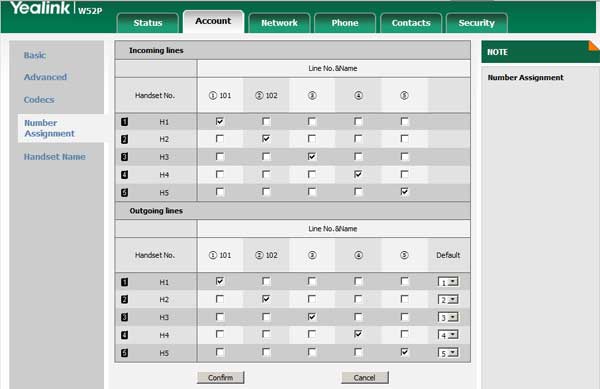Click handset 3 icon in Outgoing lines

pos(124,317)
